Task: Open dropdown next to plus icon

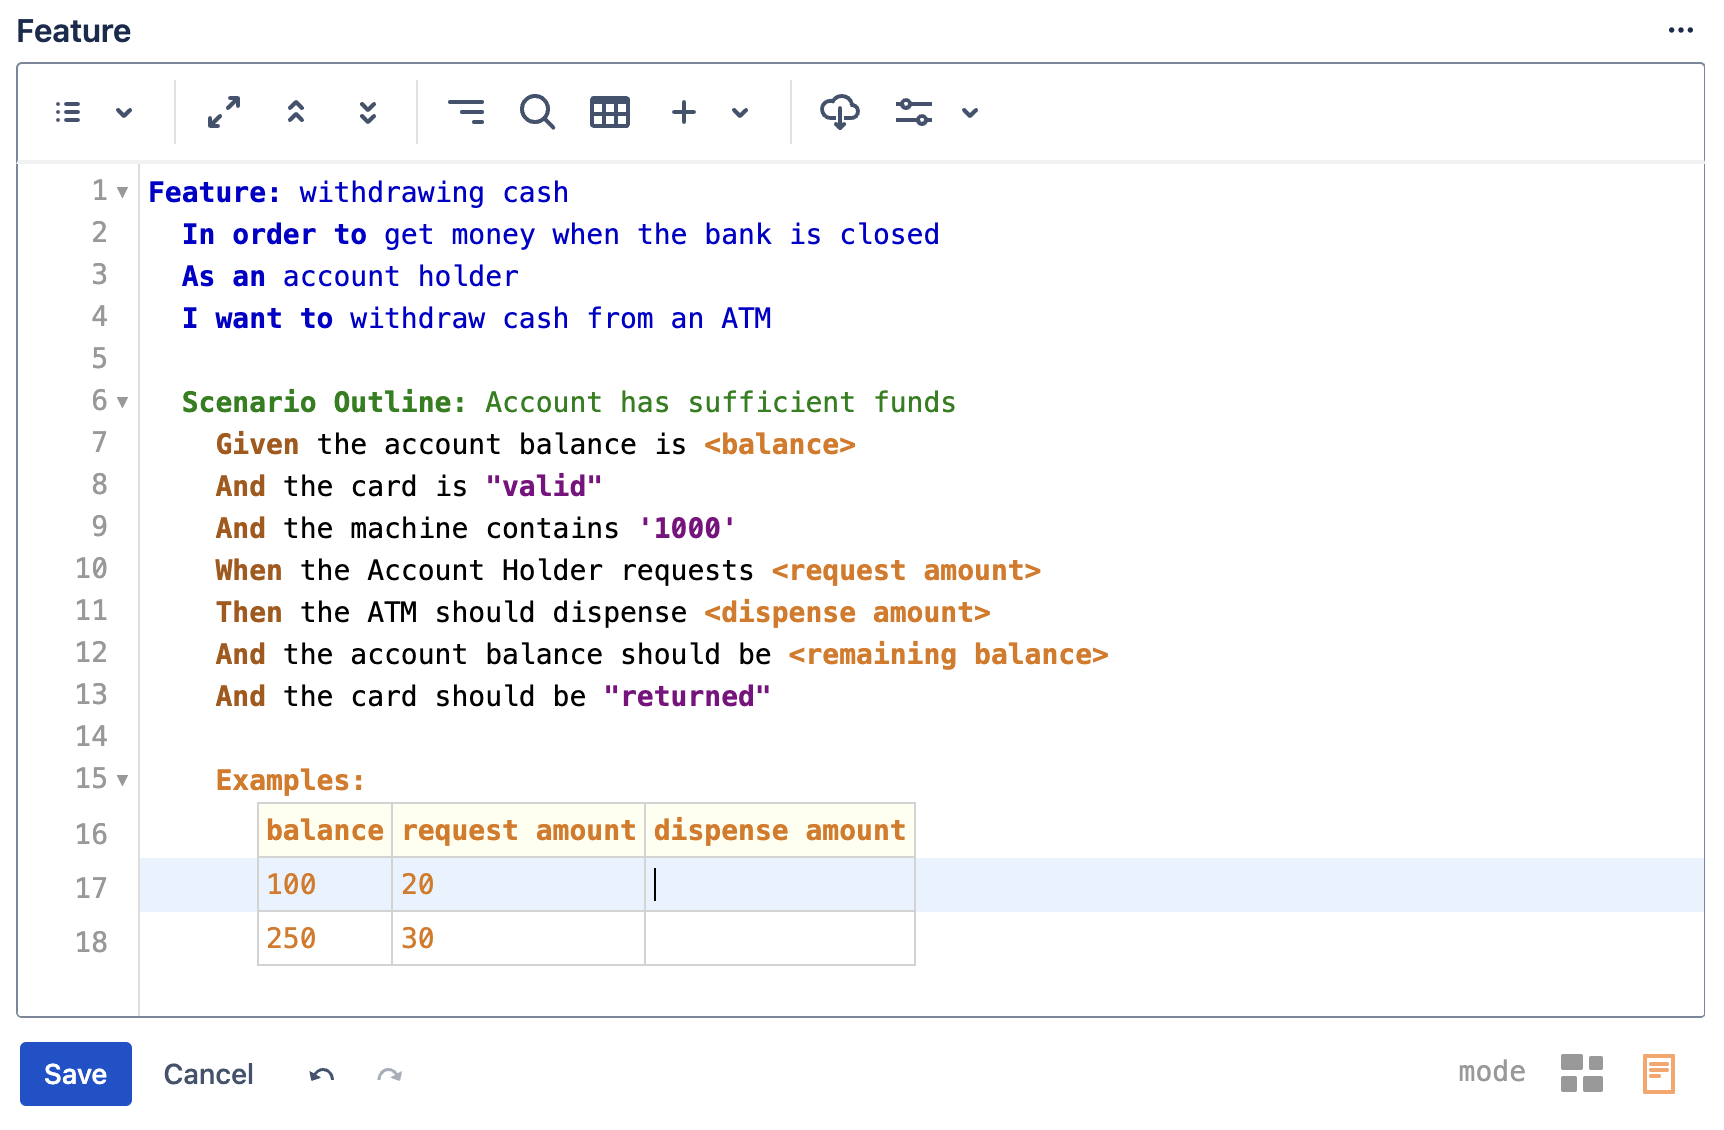Action: pyautogui.click(x=740, y=112)
